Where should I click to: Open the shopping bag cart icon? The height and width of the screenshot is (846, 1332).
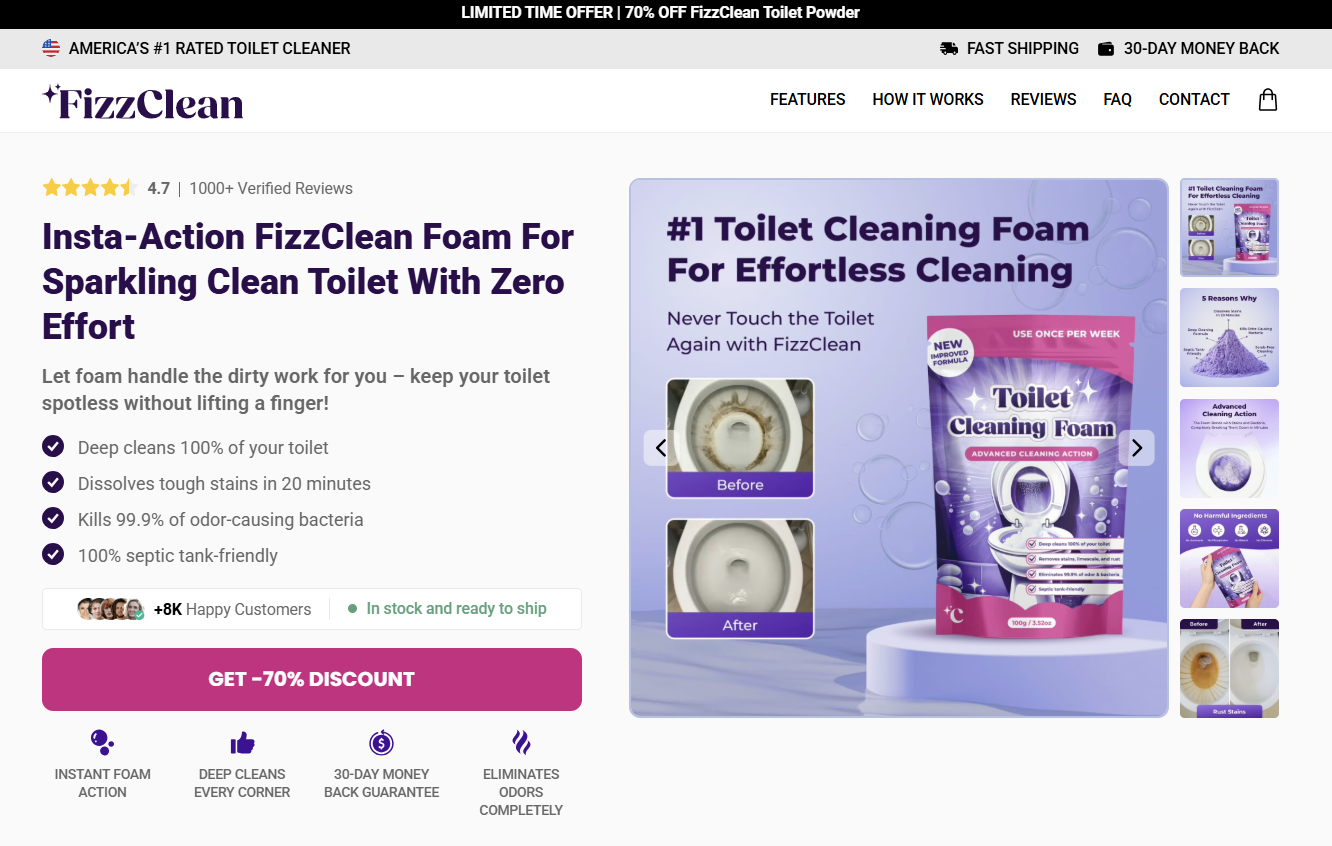(x=1267, y=99)
